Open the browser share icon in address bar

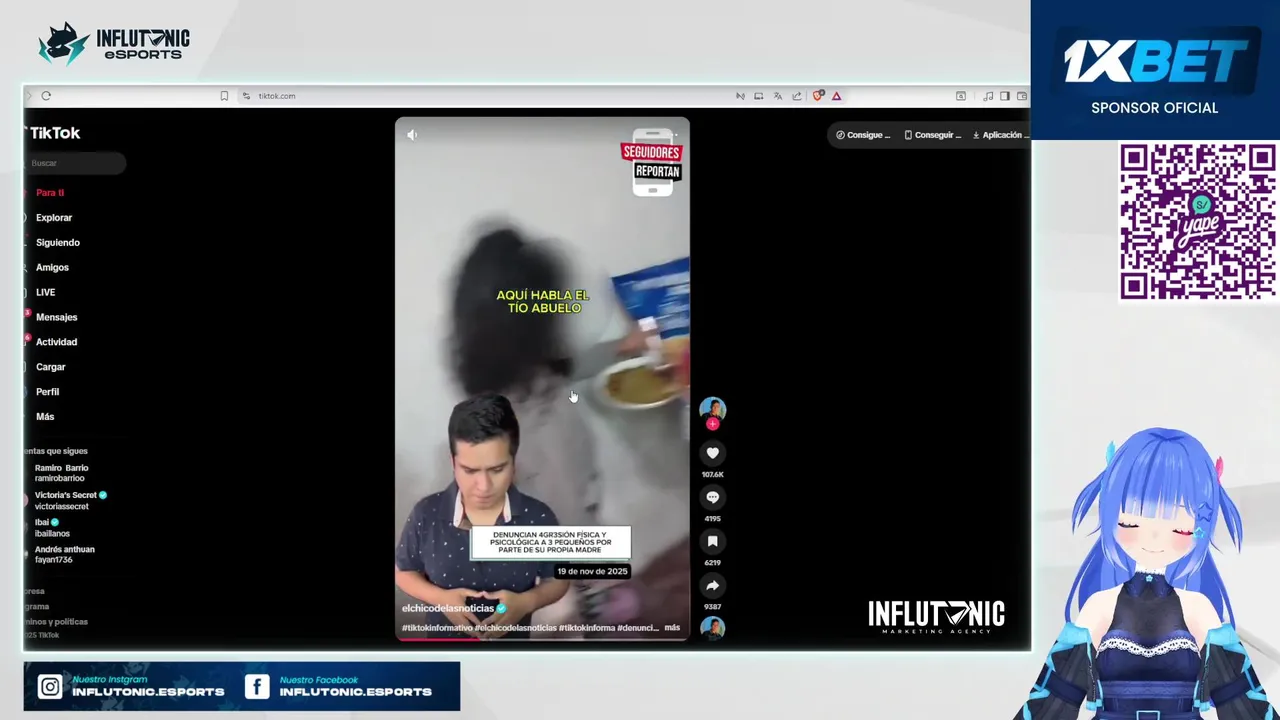[797, 96]
